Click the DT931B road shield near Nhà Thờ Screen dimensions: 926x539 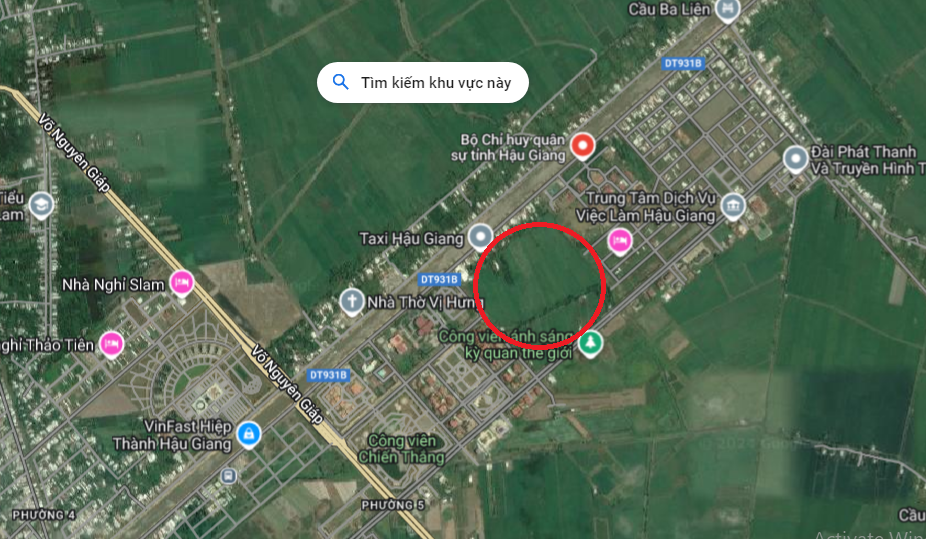(438, 279)
